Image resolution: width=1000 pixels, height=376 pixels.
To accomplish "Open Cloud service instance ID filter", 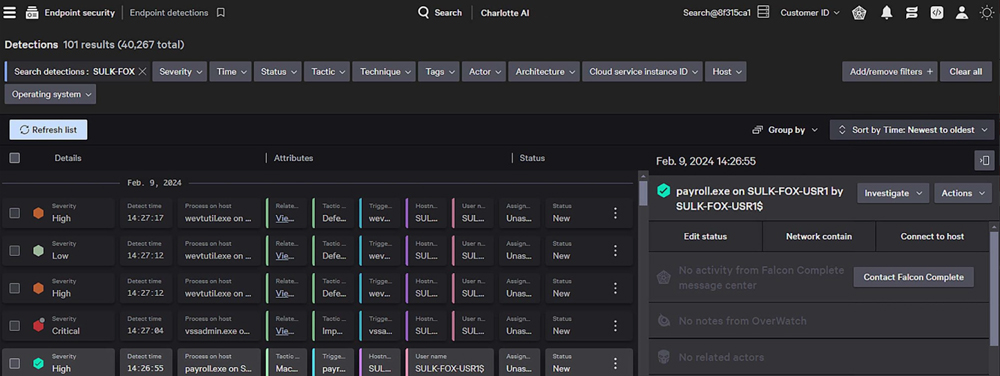I will (x=643, y=72).
